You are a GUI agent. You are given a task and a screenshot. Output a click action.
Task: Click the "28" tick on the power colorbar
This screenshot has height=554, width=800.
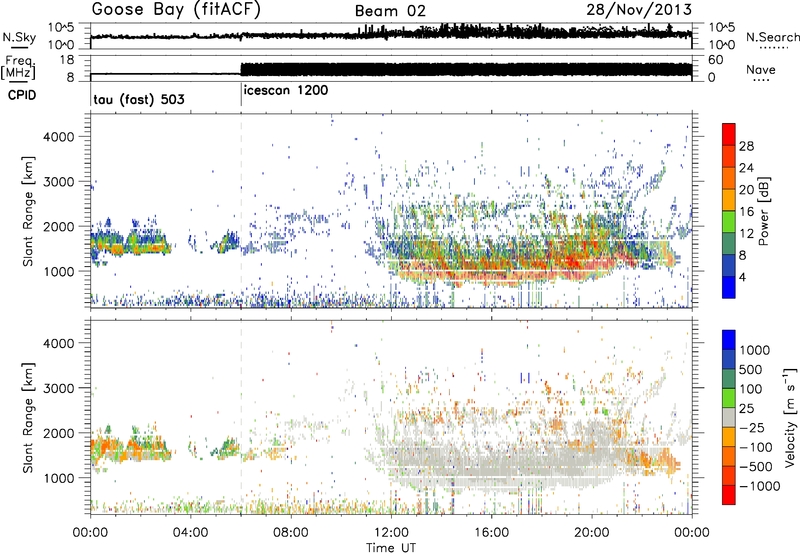click(x=746, y=146)
